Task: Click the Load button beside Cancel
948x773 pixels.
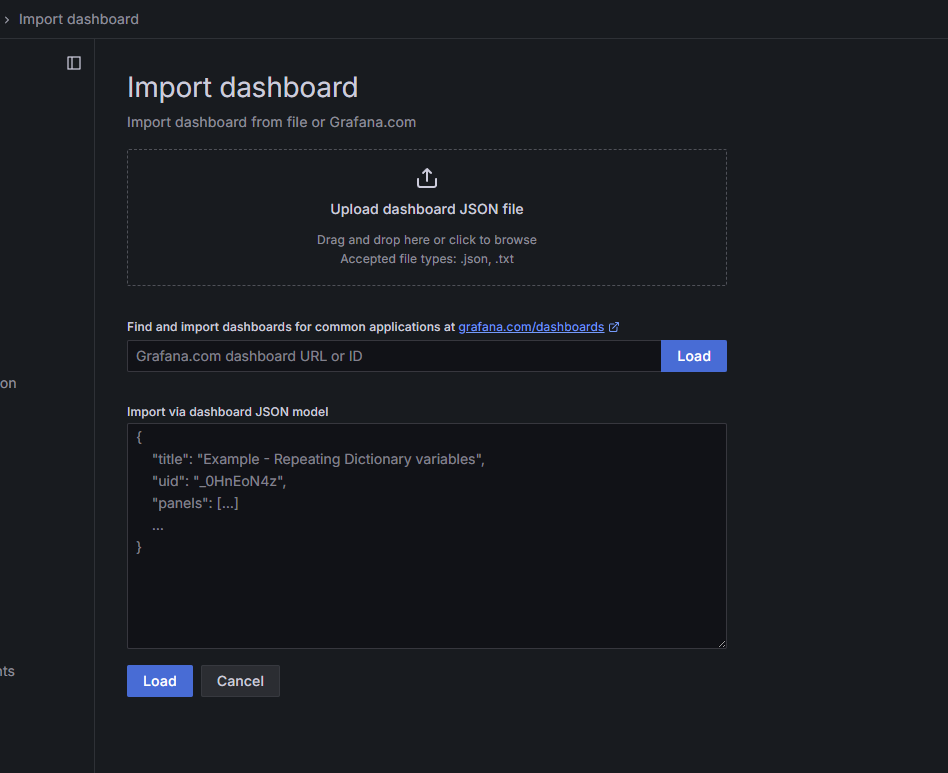Action: 160,681
